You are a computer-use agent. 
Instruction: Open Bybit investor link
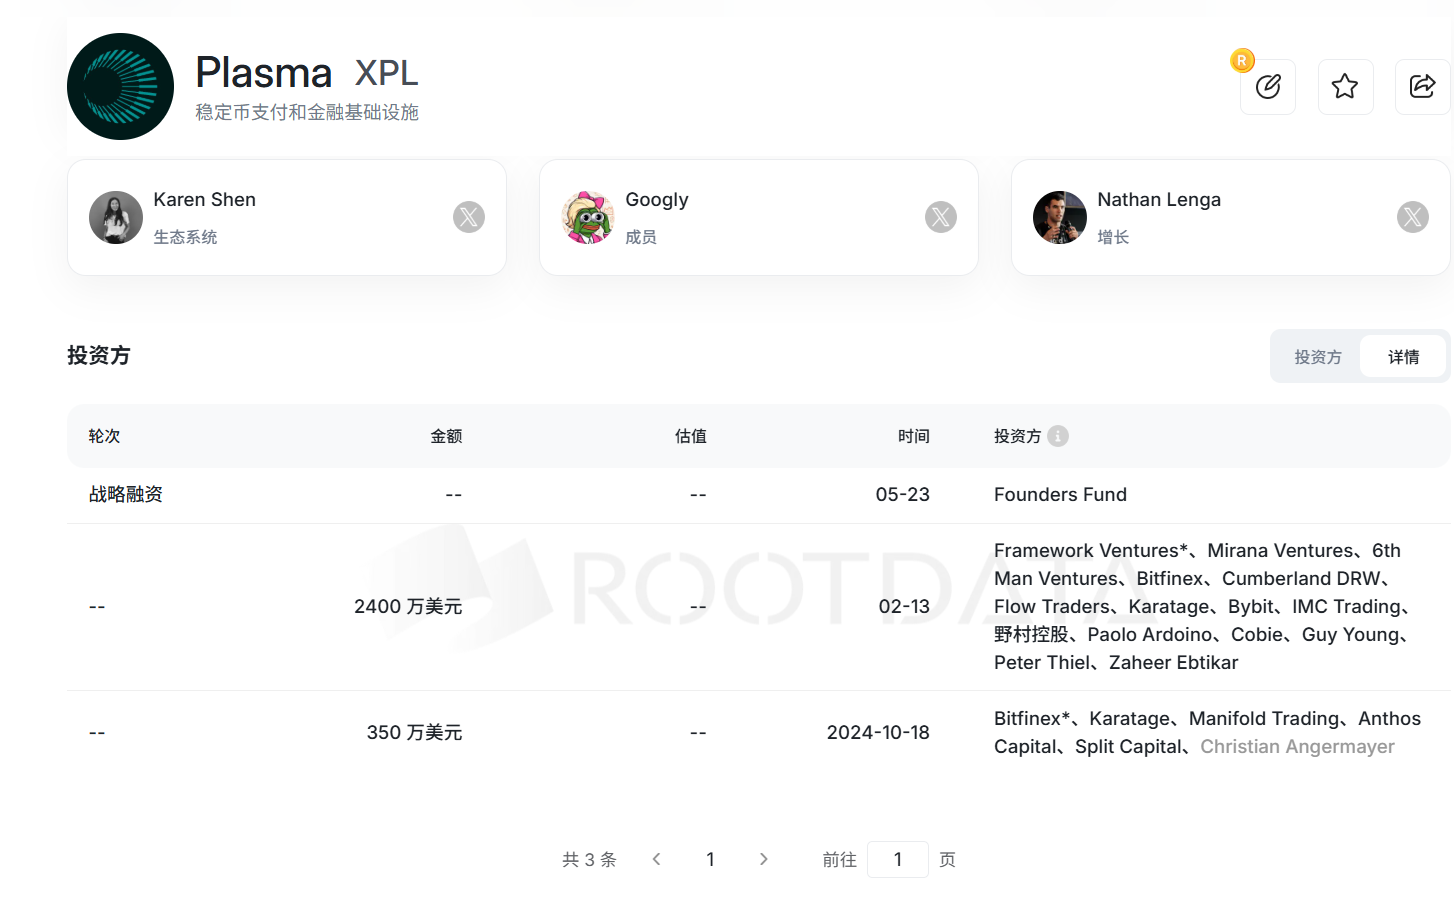pos(1251,606)
